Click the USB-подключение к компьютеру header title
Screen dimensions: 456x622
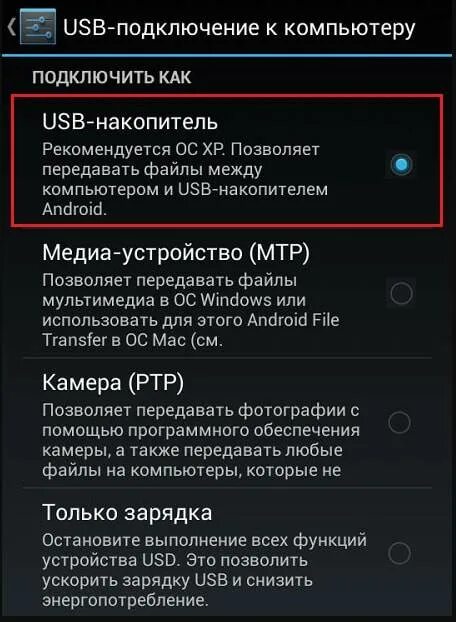(x=239, y=28)
